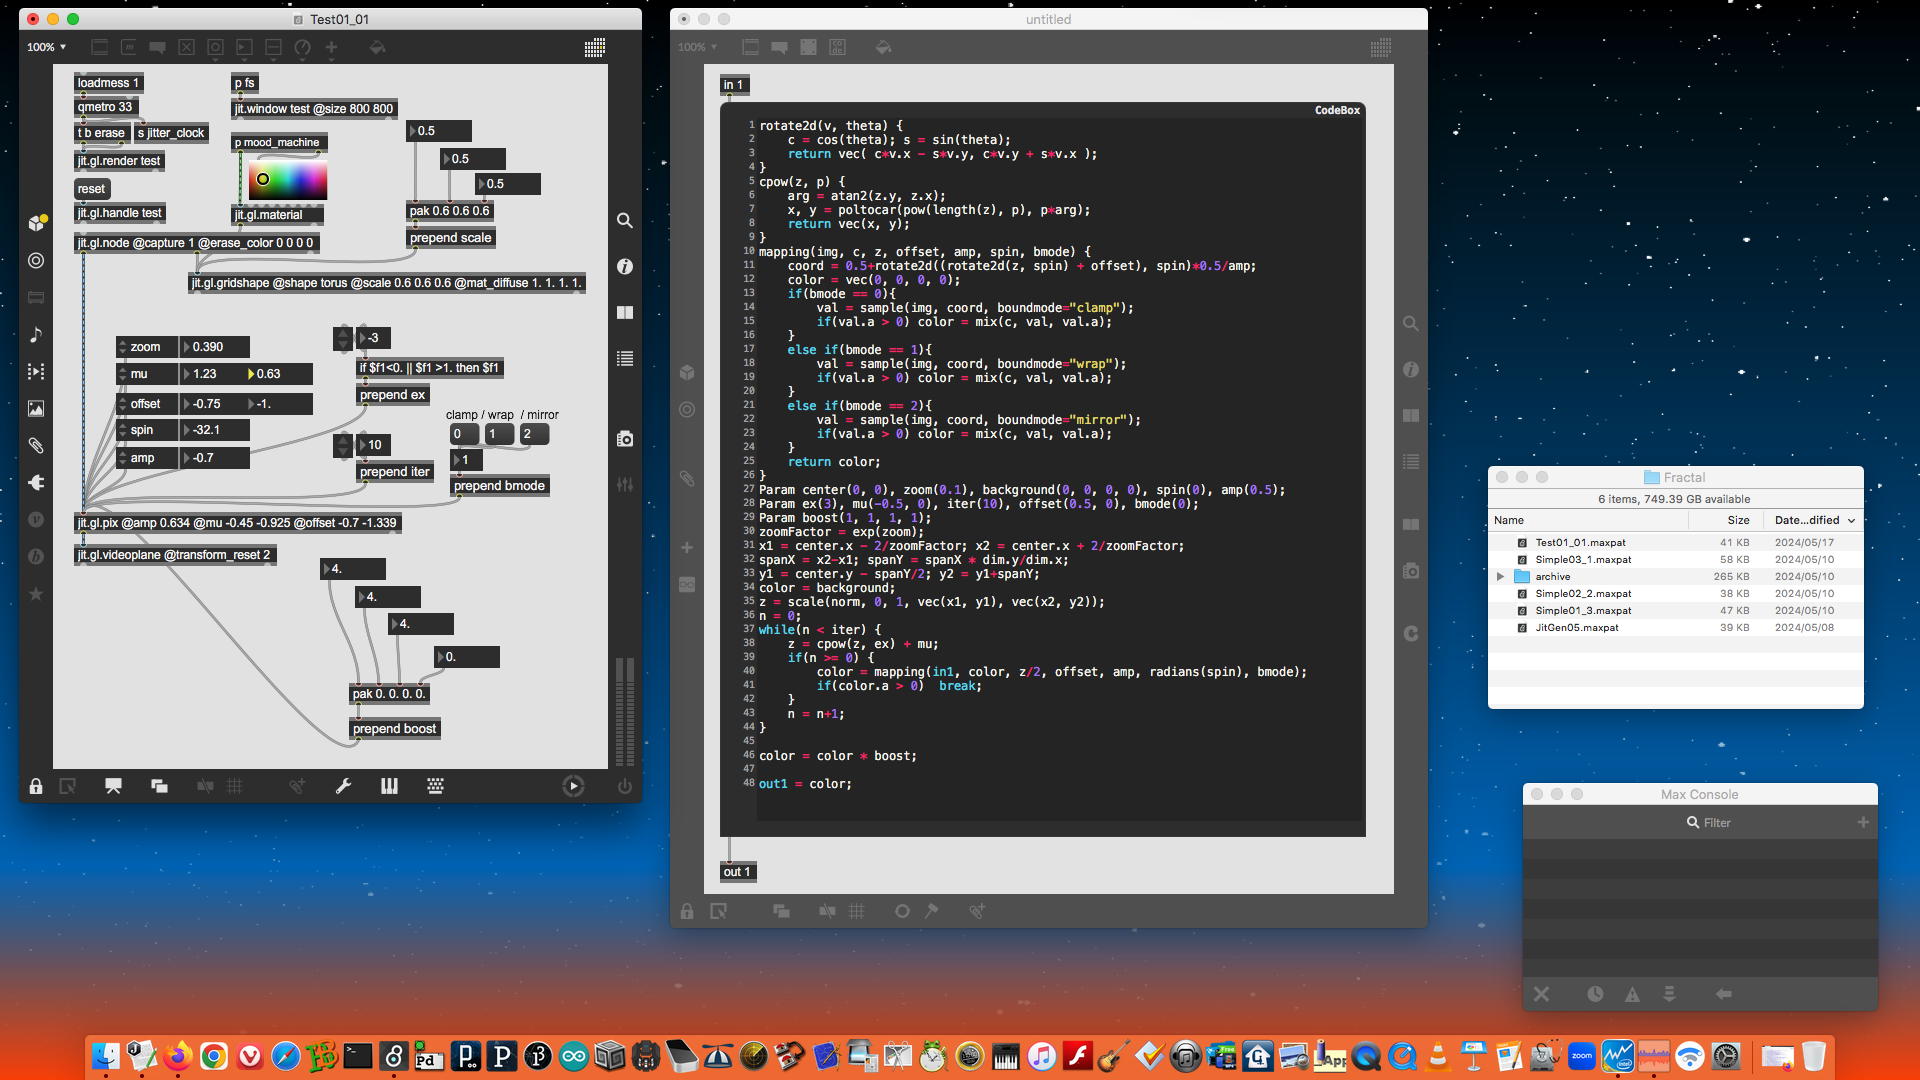Toggle the patcher lock icon in Test01_01
This screenshot has width=1920, height=1080.
pyautogui.click(x=36, y=786)
